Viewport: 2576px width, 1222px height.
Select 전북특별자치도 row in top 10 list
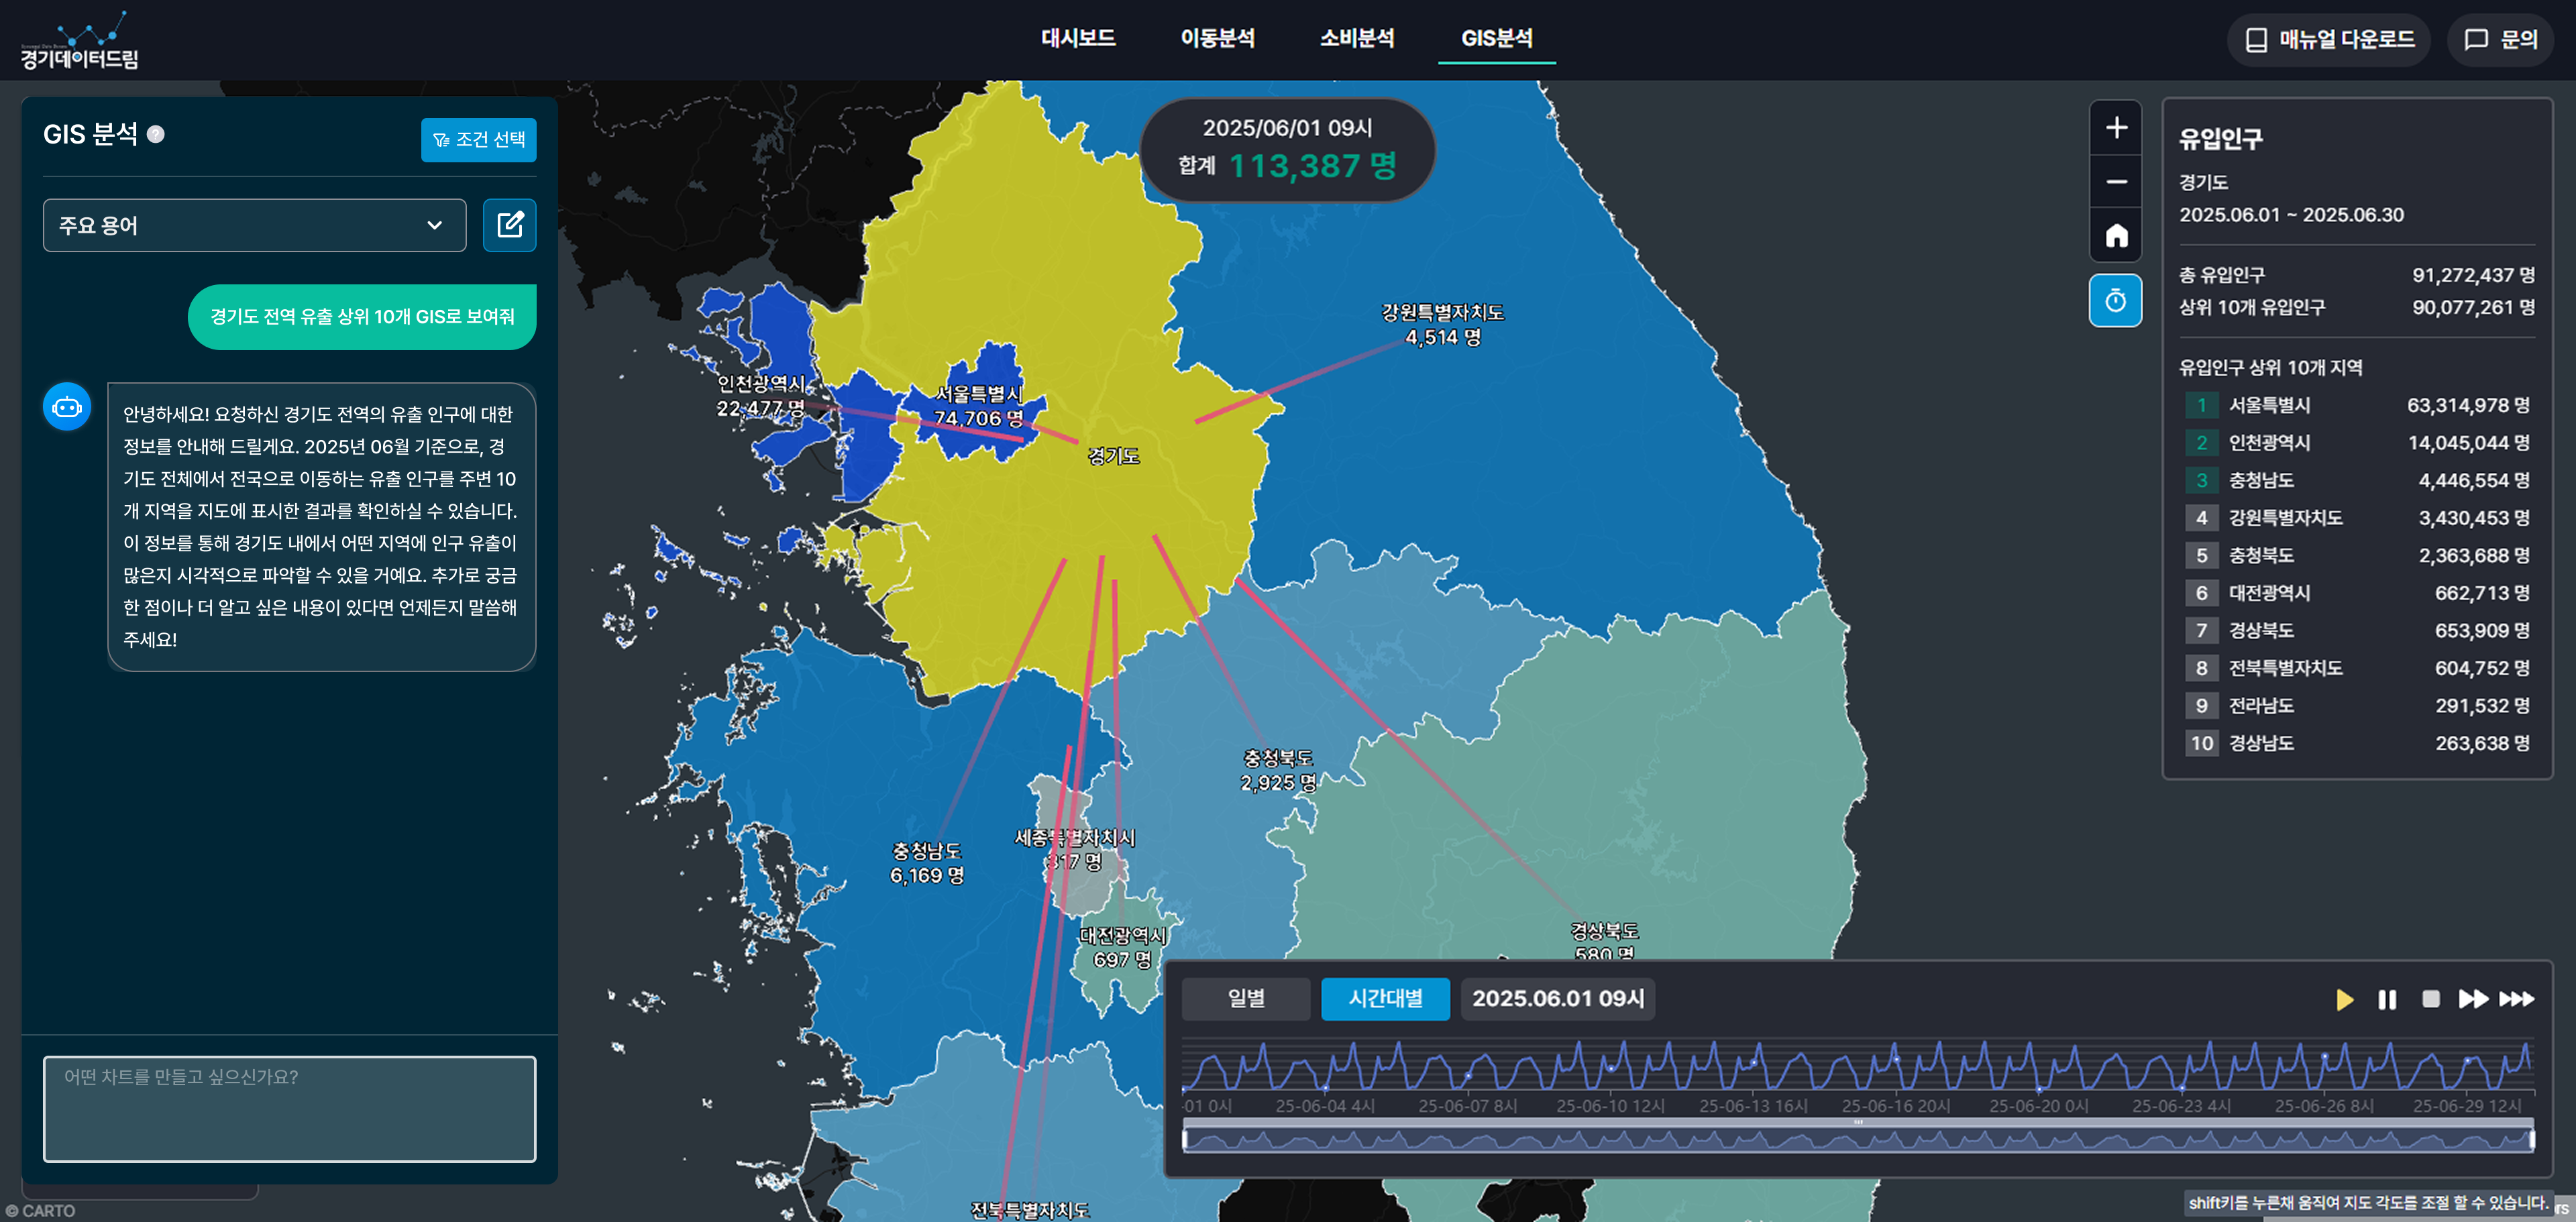point(2358,668)
